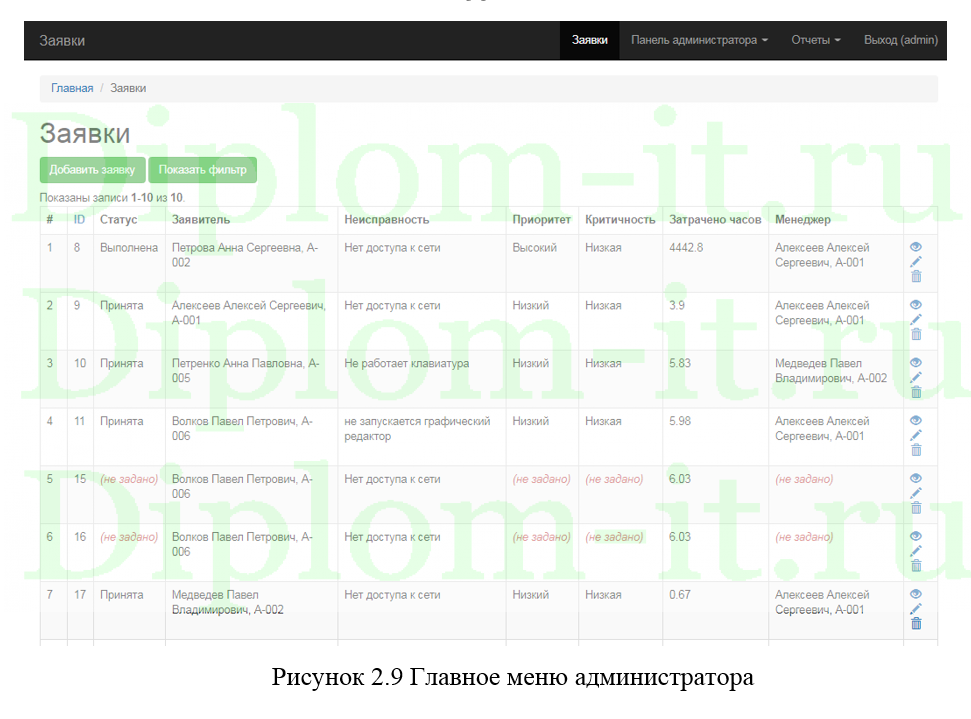
Task: Click the trash icon for request ID 16
Action: point(915,566)
